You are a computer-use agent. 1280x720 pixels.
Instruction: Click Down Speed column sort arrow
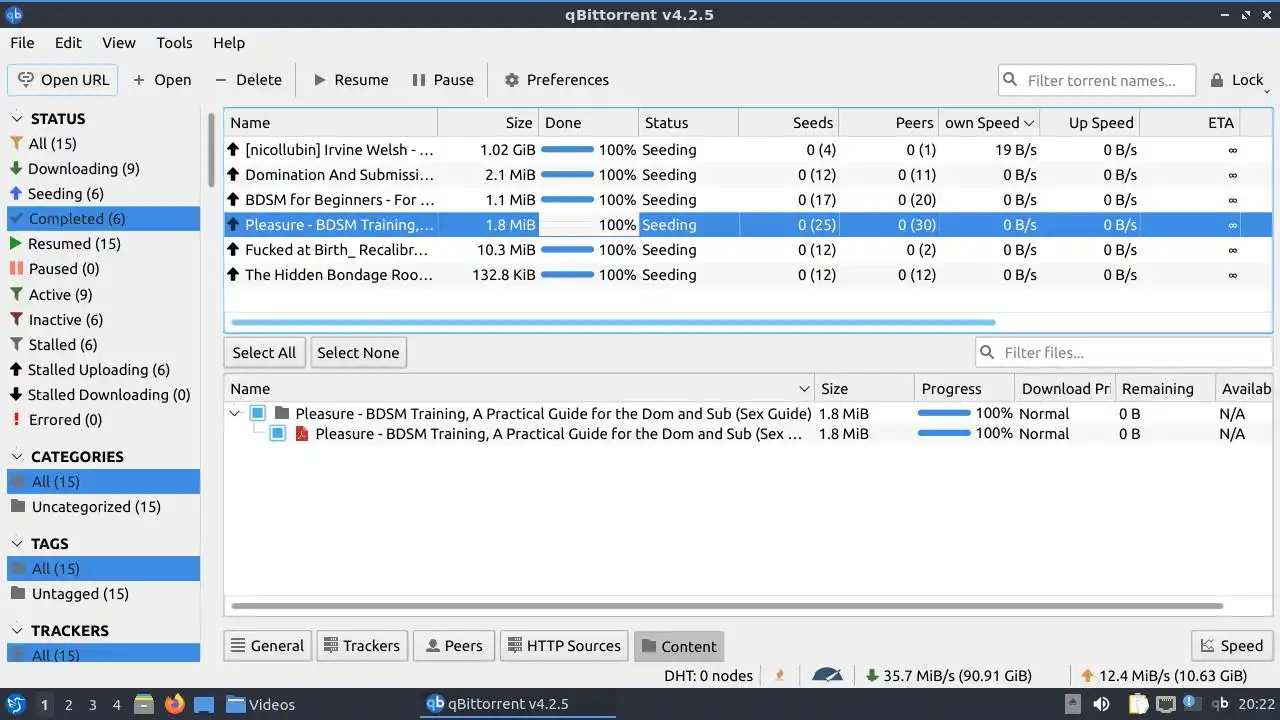pyautogui.click(x=1028, y=123)
